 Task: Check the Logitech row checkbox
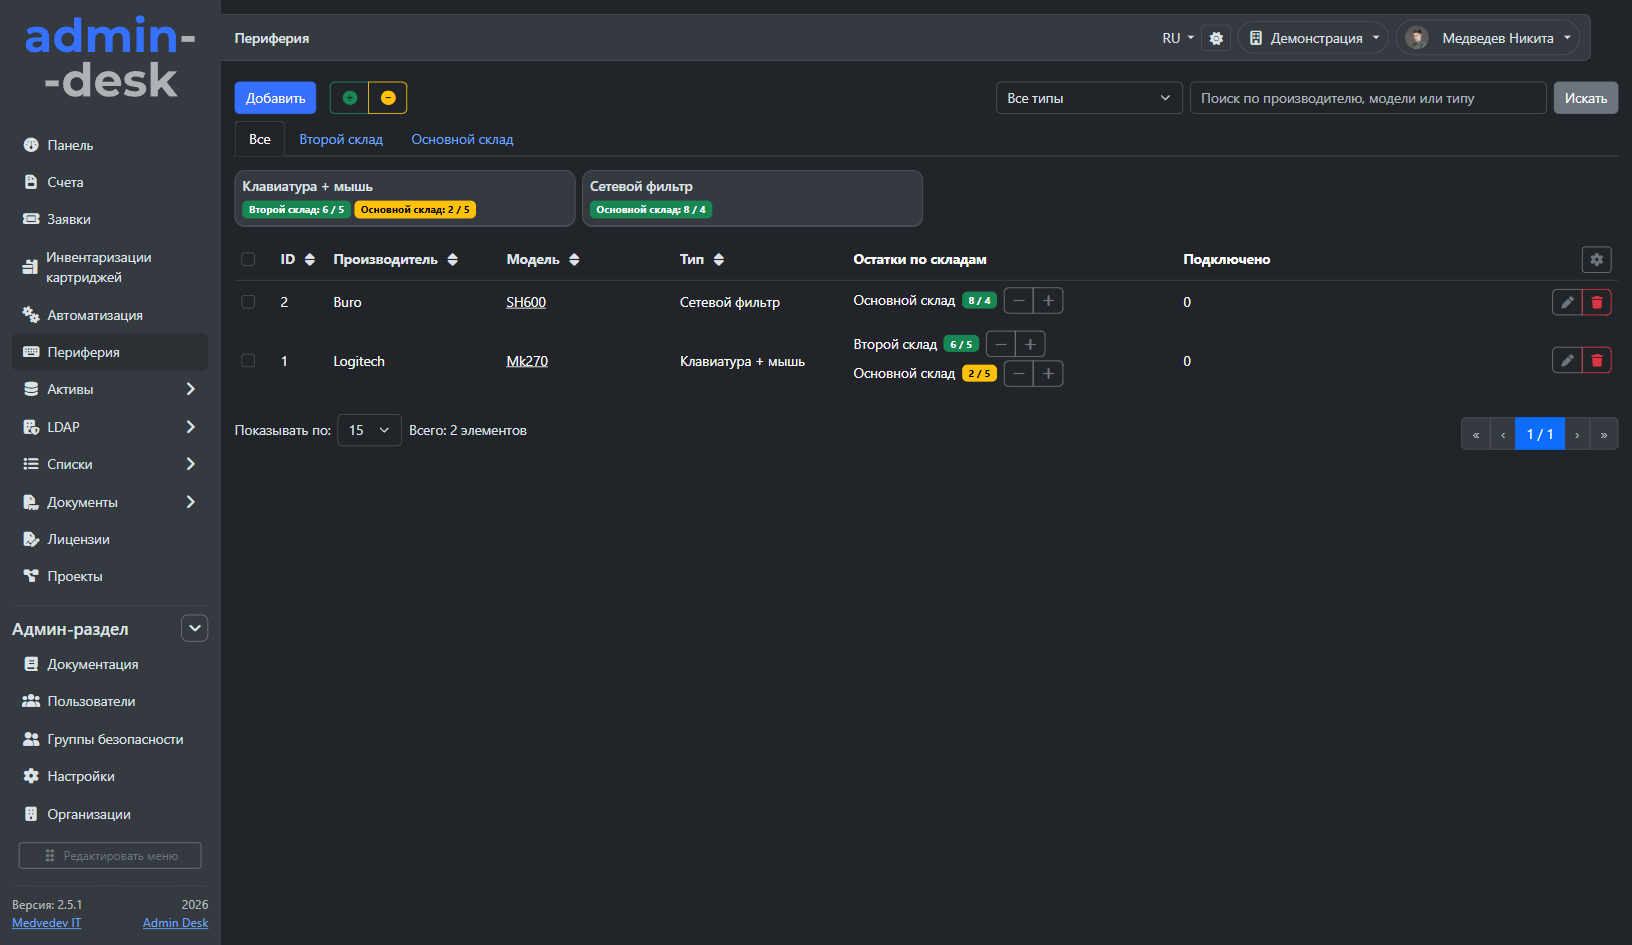pos(248,361)
